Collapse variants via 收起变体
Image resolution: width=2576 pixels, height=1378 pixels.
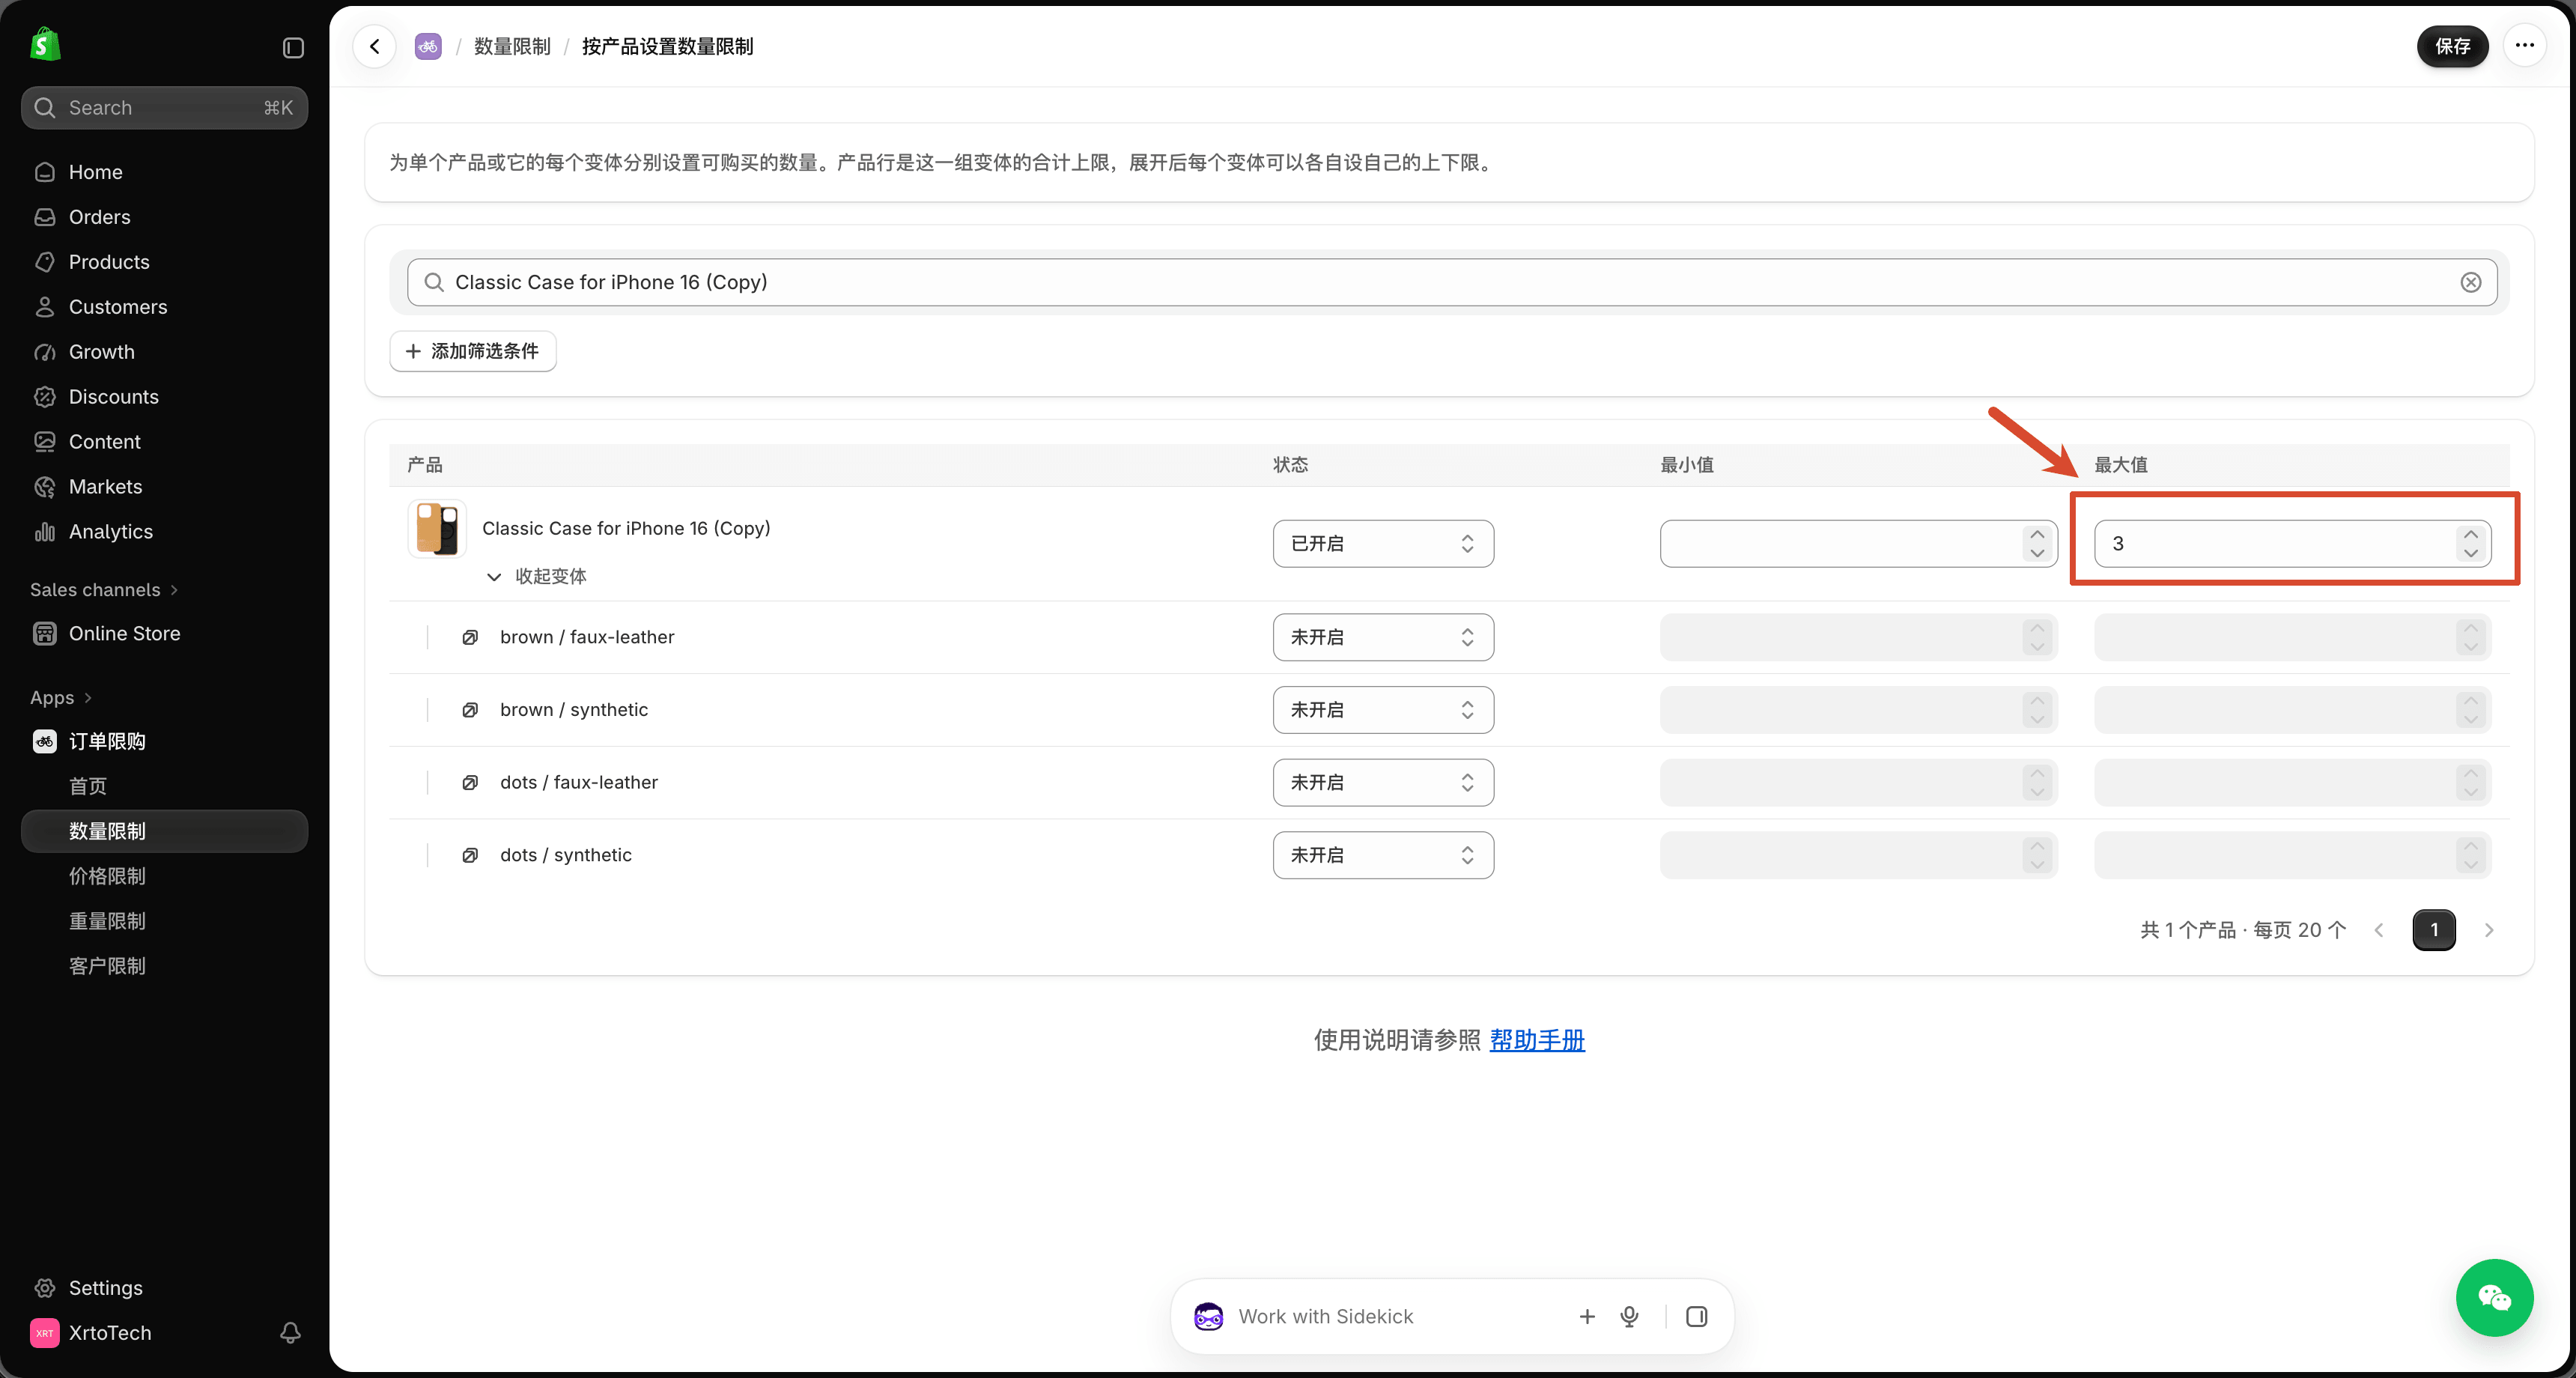(536, 576)
